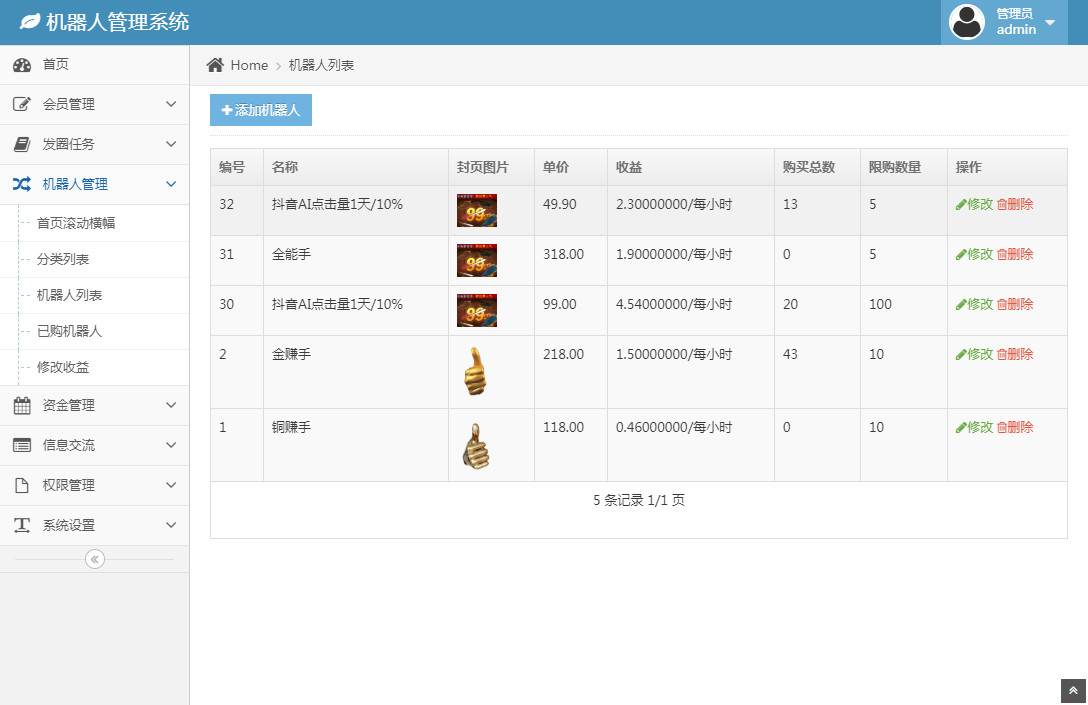Delete the 全能手 robot row
The image size is (1088, 705).
[1015, 254]
